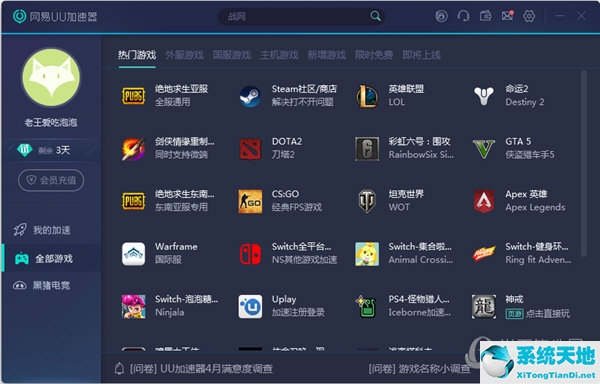Screen dimensions: 600x384
Task: Open the 神戒 game icon
Action: click(484, 306)
